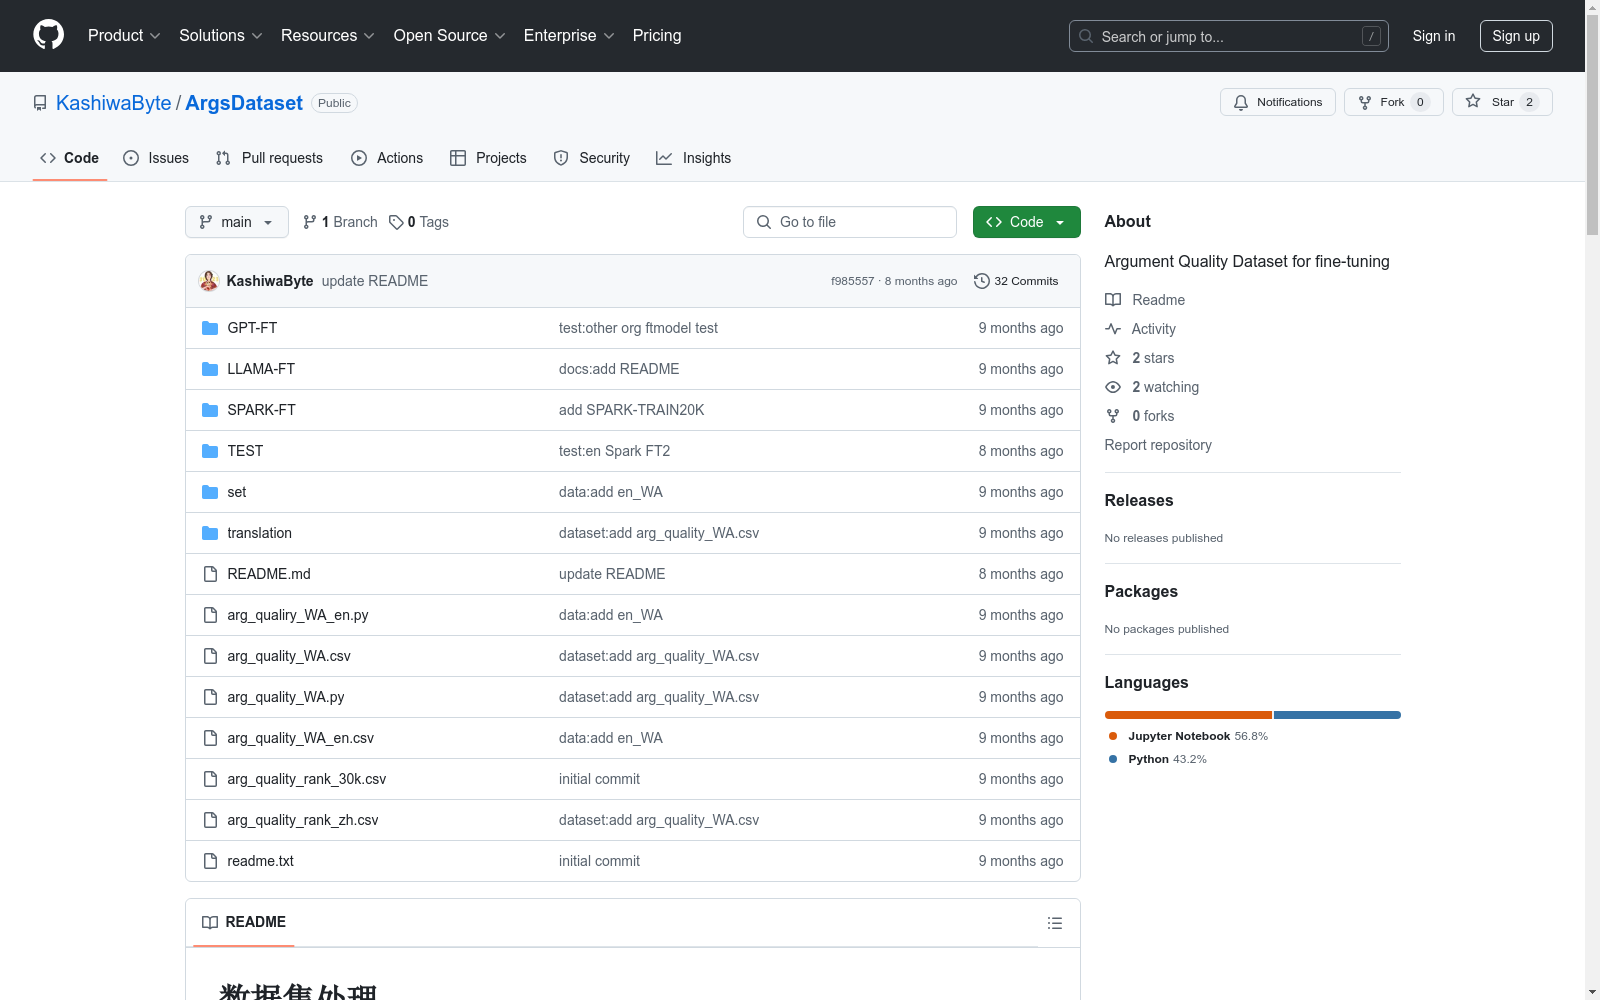Click the Python language bar segment
The height and width of the screenshot is (1000, 1600).
[x=1337, y=715]
